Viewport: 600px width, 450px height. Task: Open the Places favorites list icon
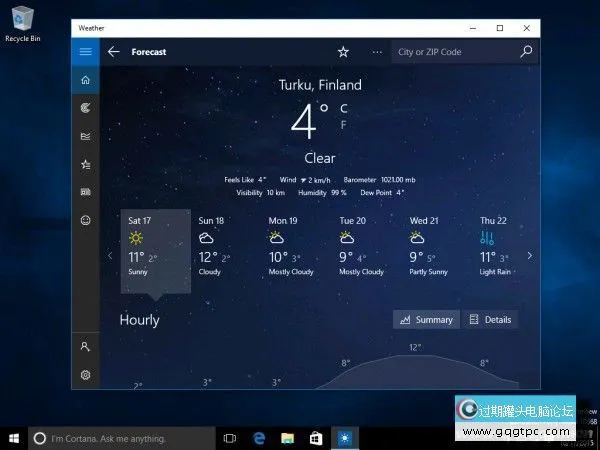(x=85, y=164)
